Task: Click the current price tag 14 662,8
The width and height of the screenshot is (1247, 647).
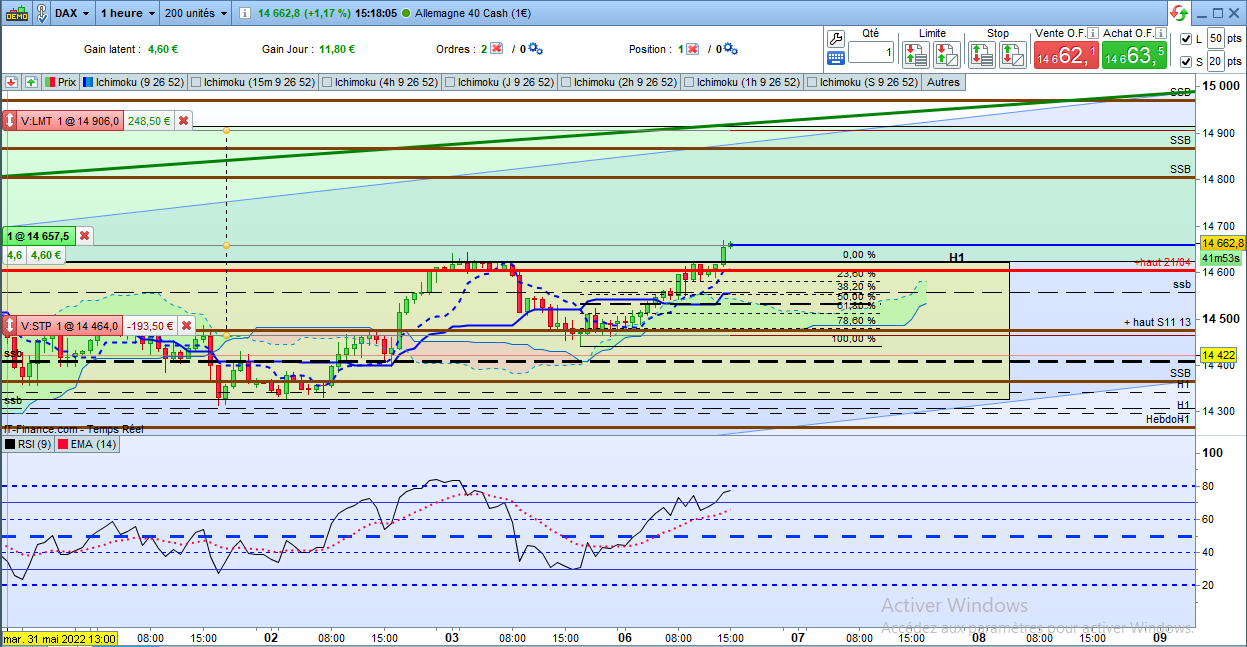Action: pos(1223,243)
